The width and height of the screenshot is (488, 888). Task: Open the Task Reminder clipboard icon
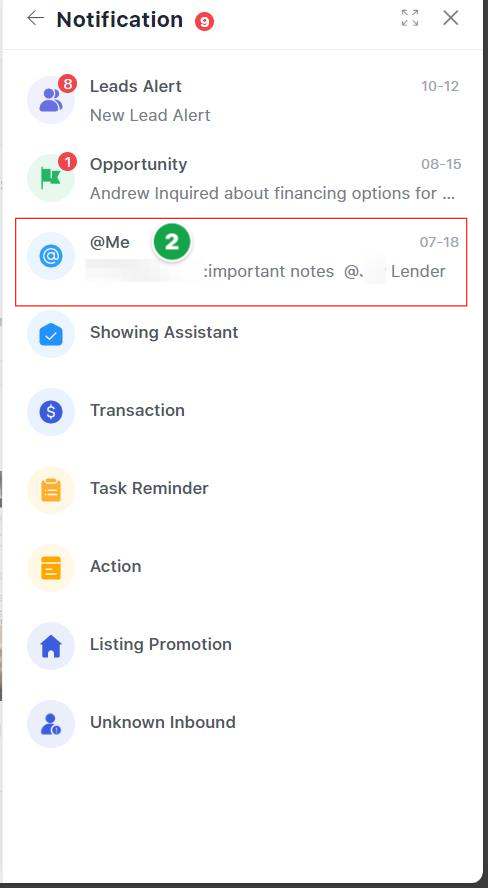click(51, 490)
